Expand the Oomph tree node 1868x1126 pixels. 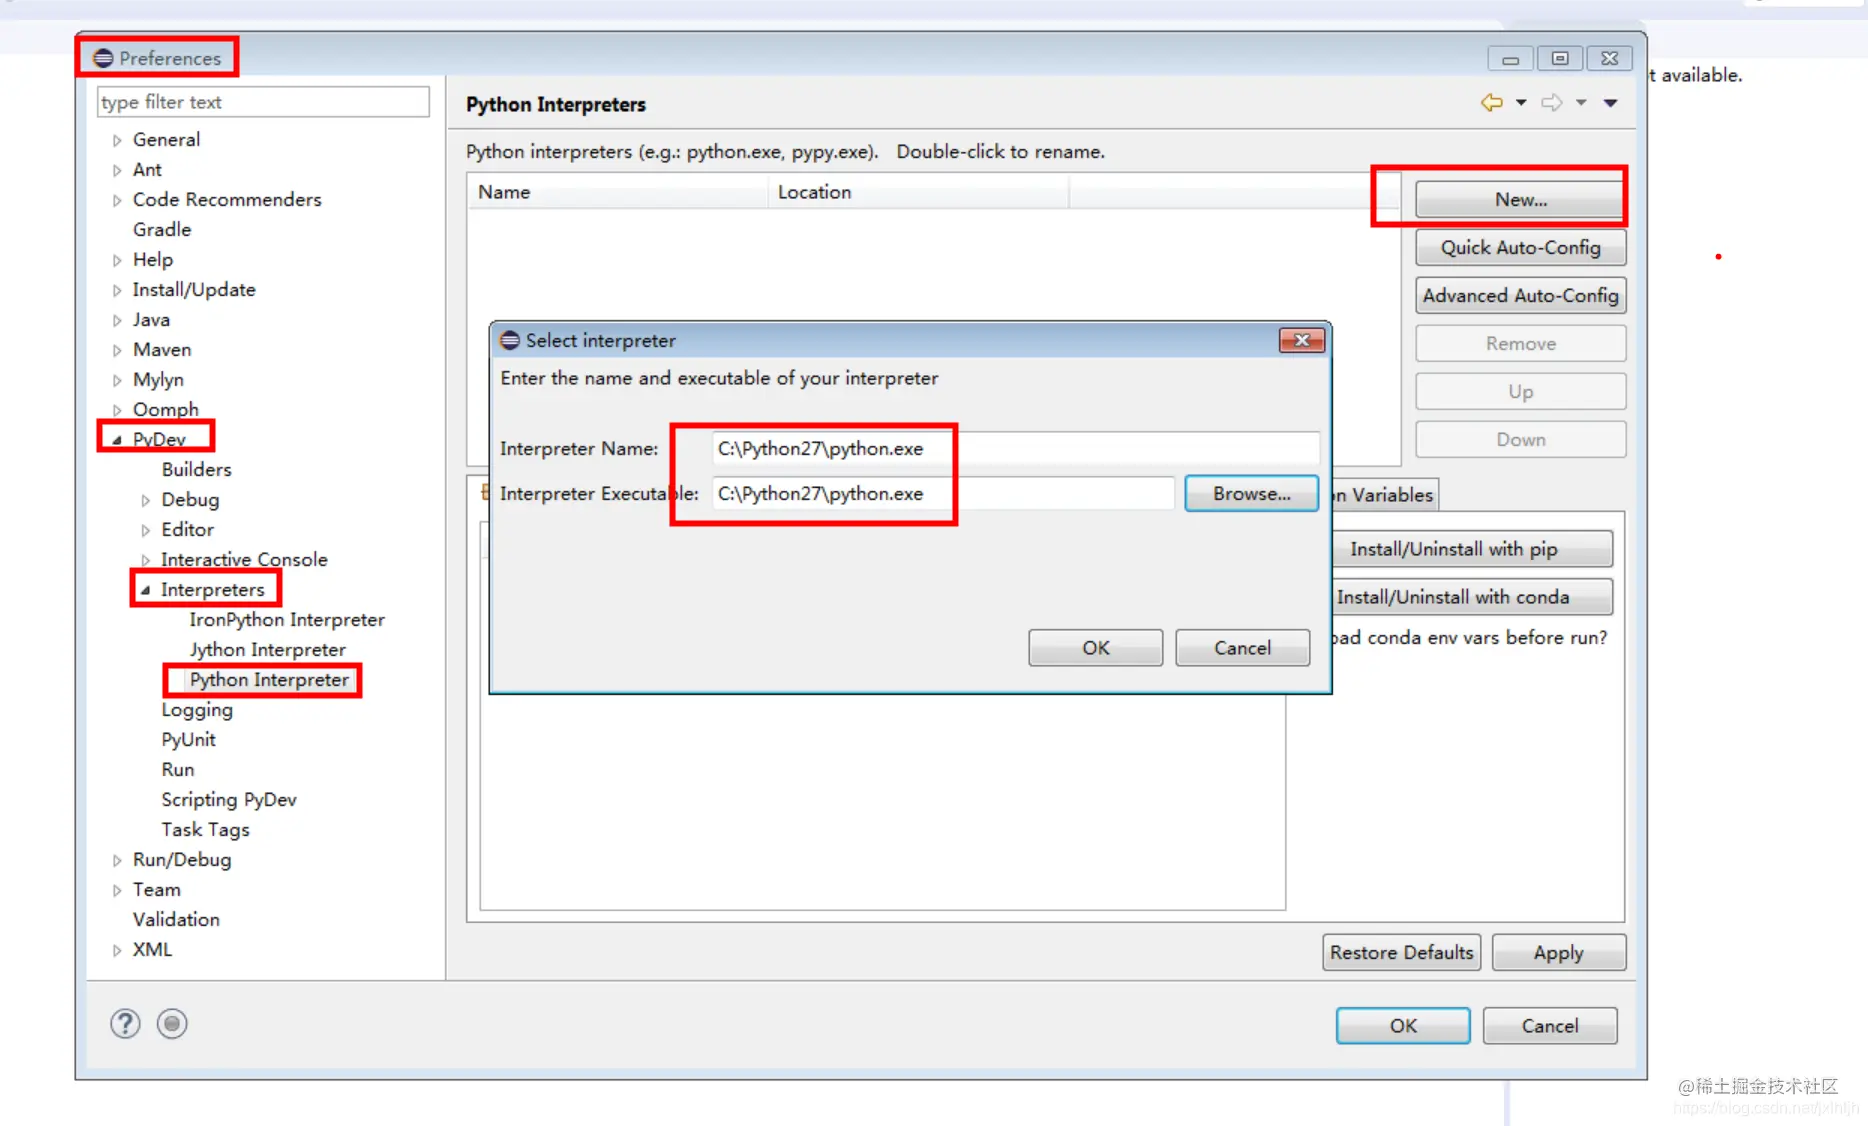click(x=117, y=410)
